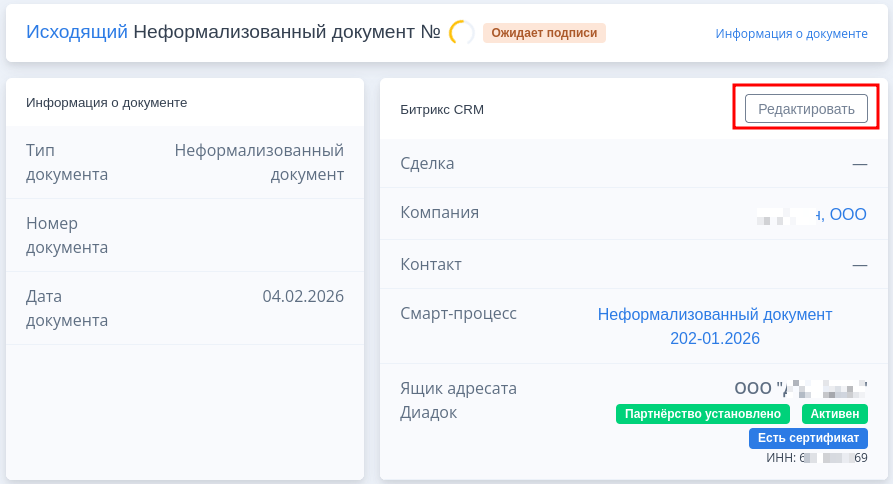Click the Партнёрство установлено green badge
893x484 pixels.
coord(702,414)
